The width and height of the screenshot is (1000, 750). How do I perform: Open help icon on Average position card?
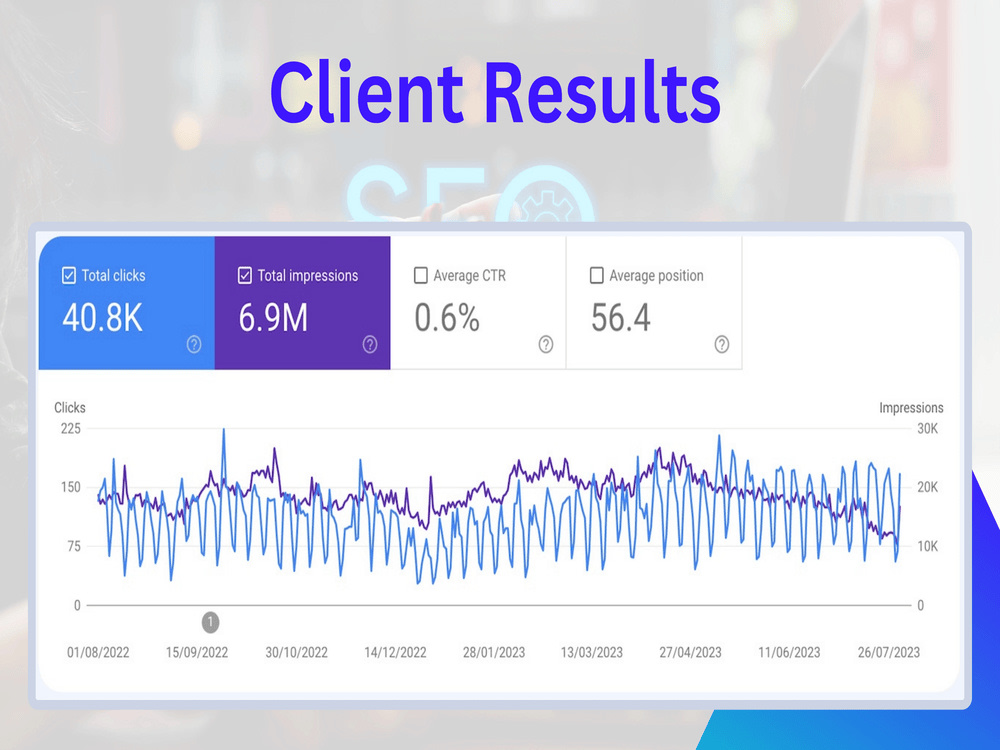[722, 344]
